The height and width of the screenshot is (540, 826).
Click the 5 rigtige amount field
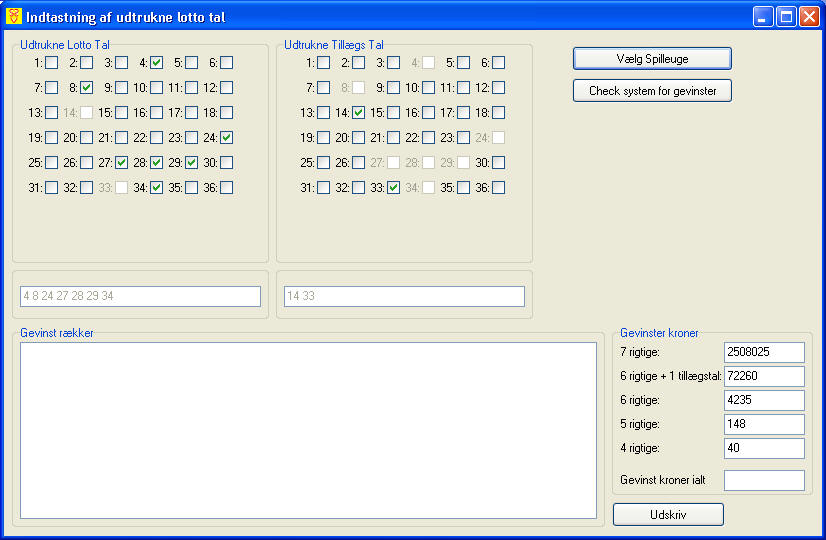click(764, 424)
